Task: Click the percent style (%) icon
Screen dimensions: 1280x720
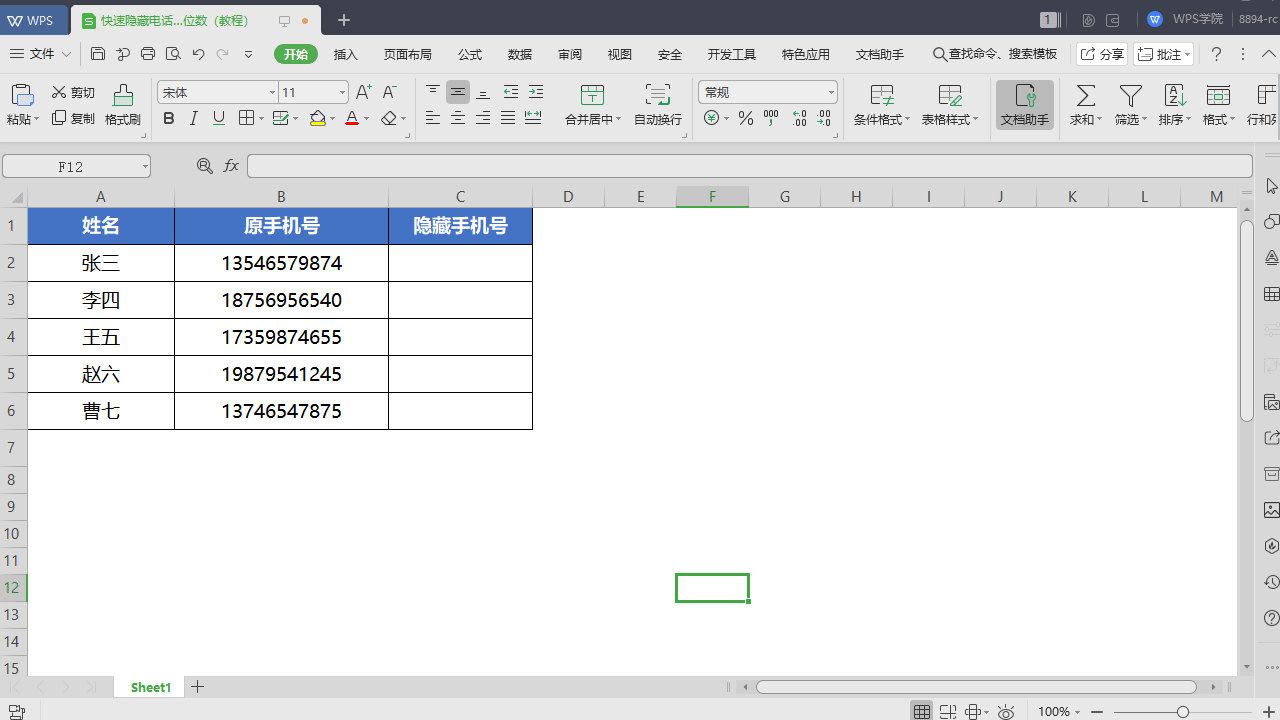Action: (745, 118)
